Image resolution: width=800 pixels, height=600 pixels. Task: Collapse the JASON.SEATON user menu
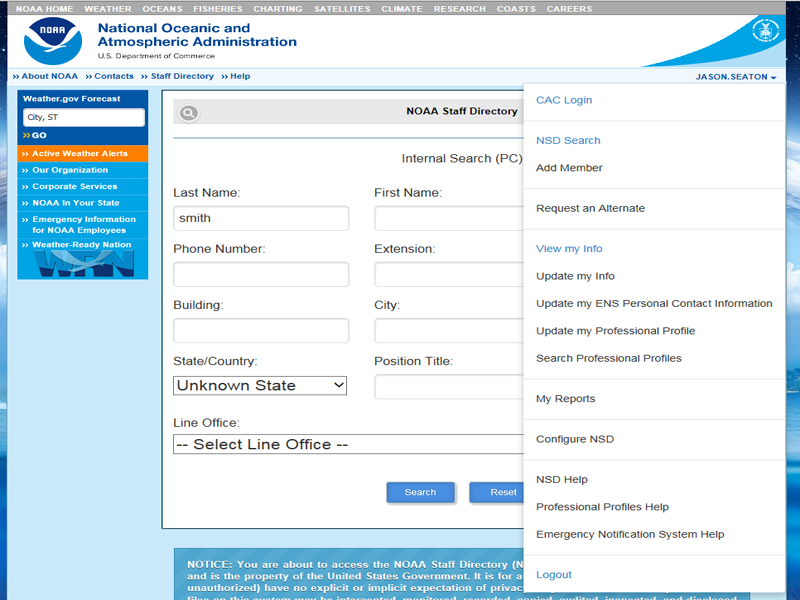click(736, 77)
